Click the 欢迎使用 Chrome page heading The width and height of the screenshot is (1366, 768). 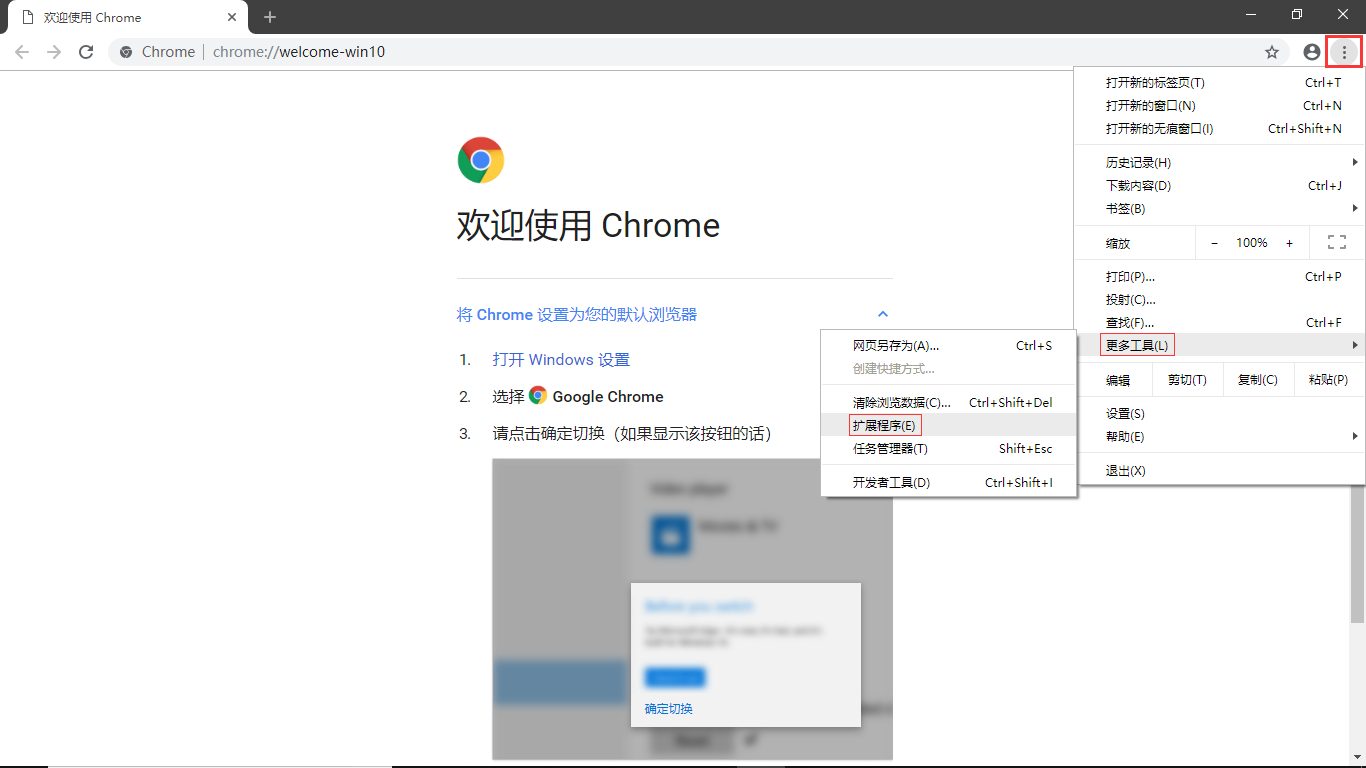pos(588,225)
